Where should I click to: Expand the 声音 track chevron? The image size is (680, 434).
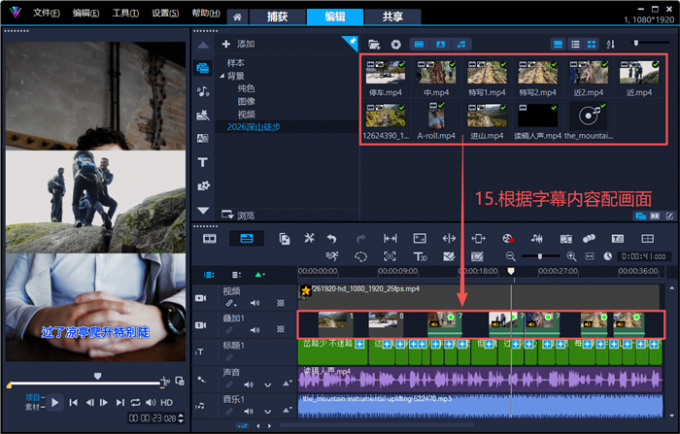[268, 385]
